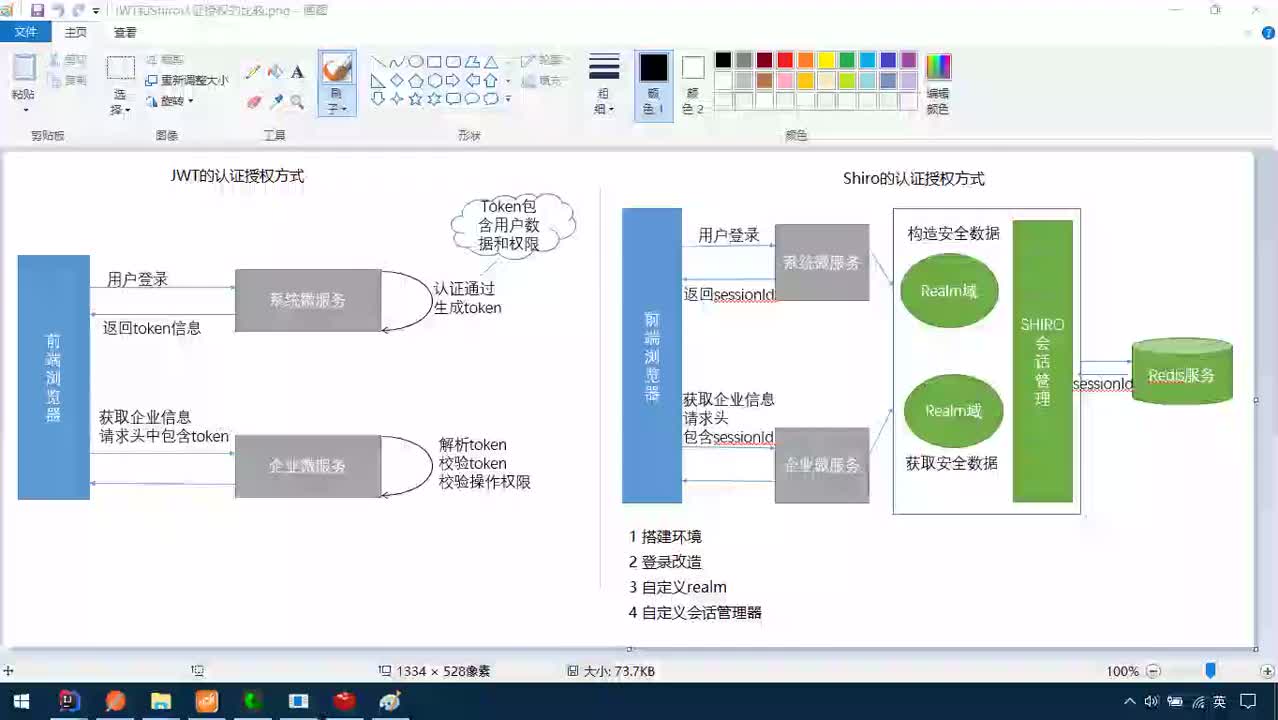Select the rounded rectangle shape
This screenshot has height=720, width=1278.
coord(454,62)
